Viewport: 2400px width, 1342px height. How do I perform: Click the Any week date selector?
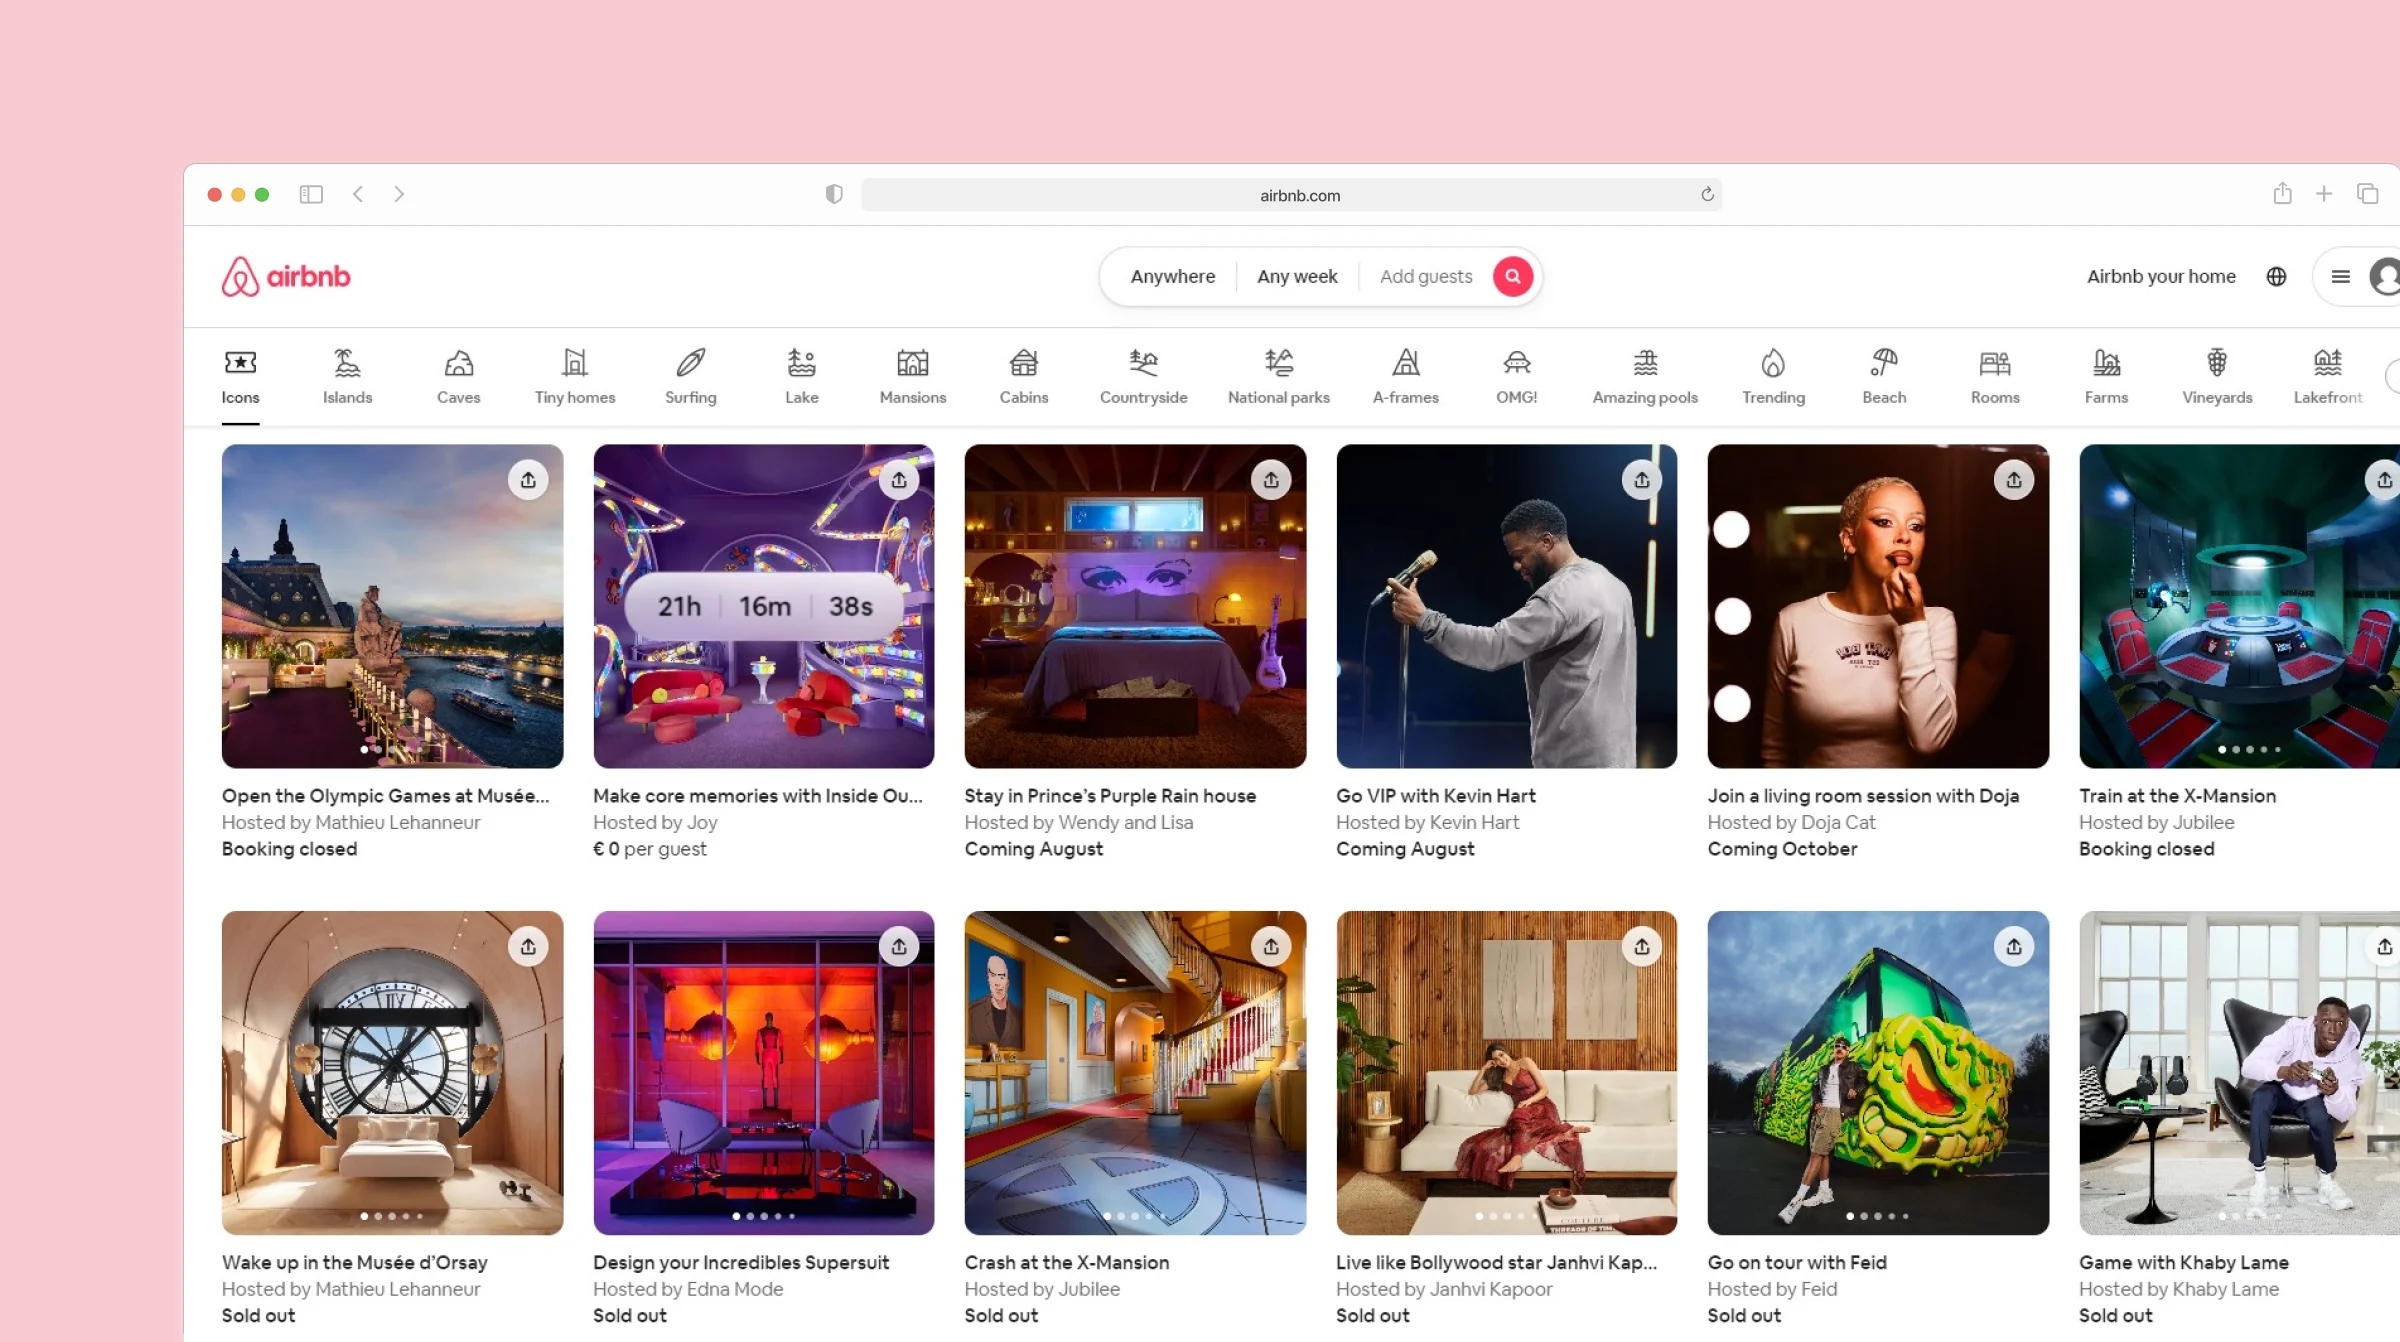click(x=1297, y=277)
